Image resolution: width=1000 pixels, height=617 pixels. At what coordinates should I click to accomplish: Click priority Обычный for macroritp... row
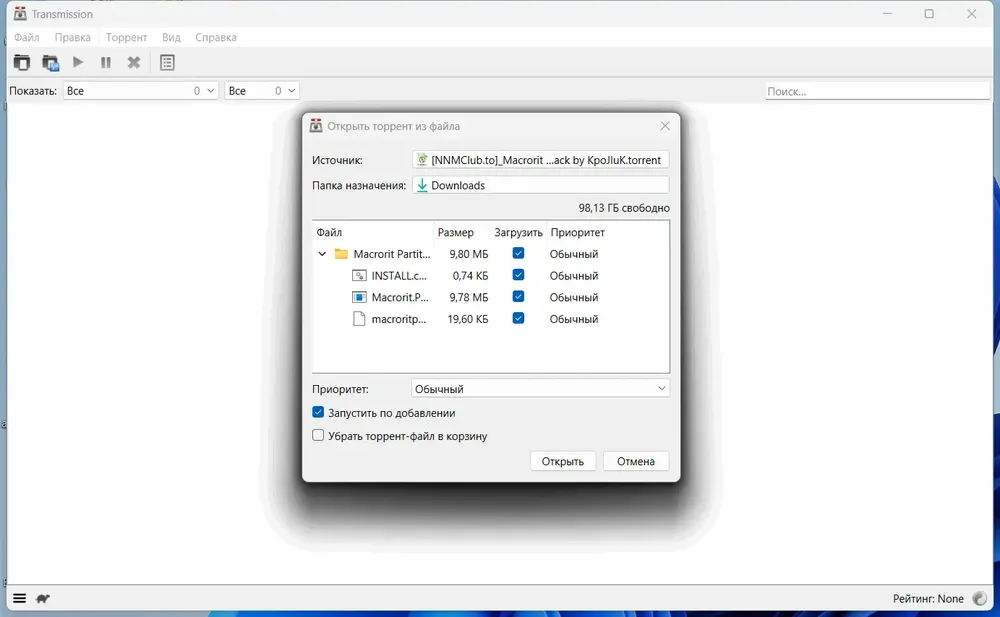[x=574, y=319]
